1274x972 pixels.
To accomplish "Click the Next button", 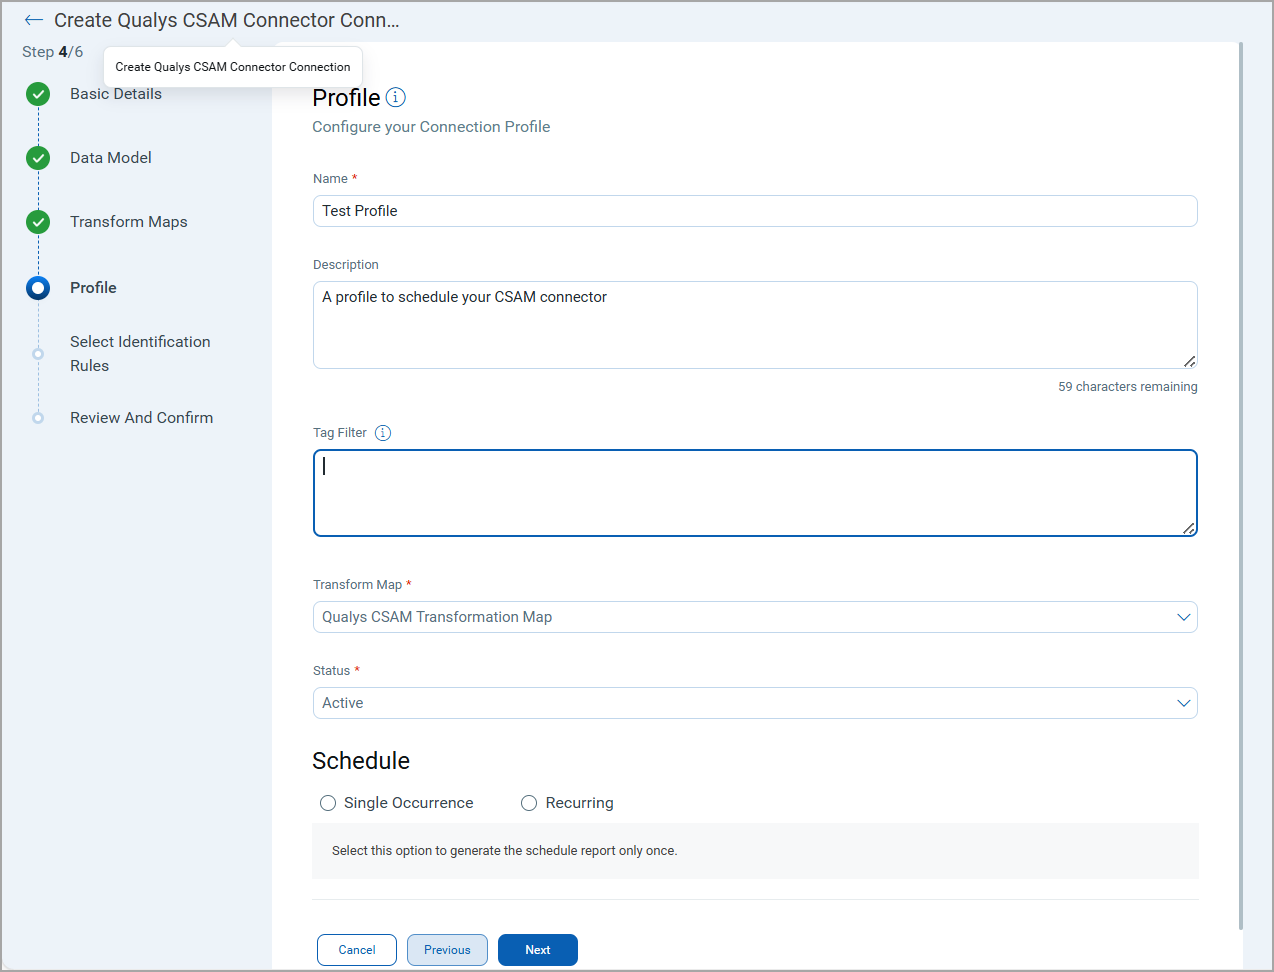I will point(537,950).
